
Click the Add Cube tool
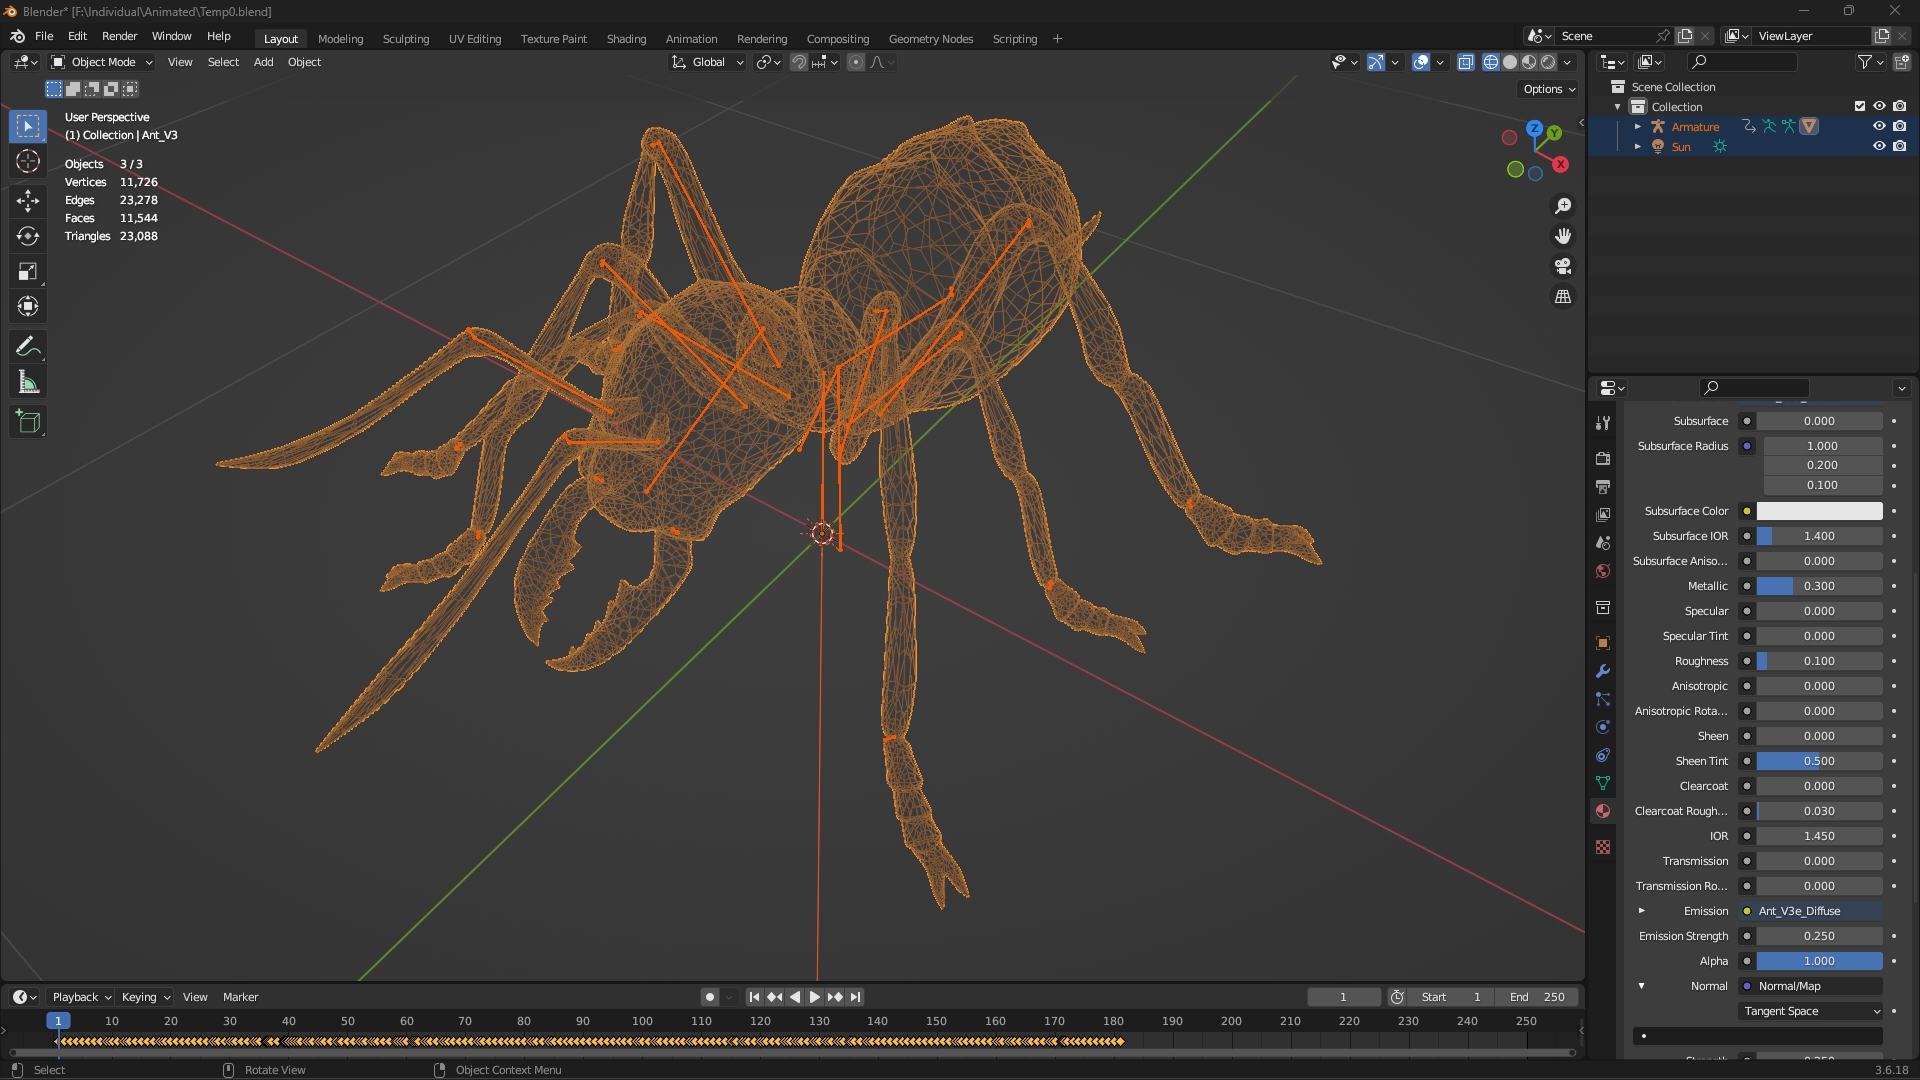[x=28, y=422]
